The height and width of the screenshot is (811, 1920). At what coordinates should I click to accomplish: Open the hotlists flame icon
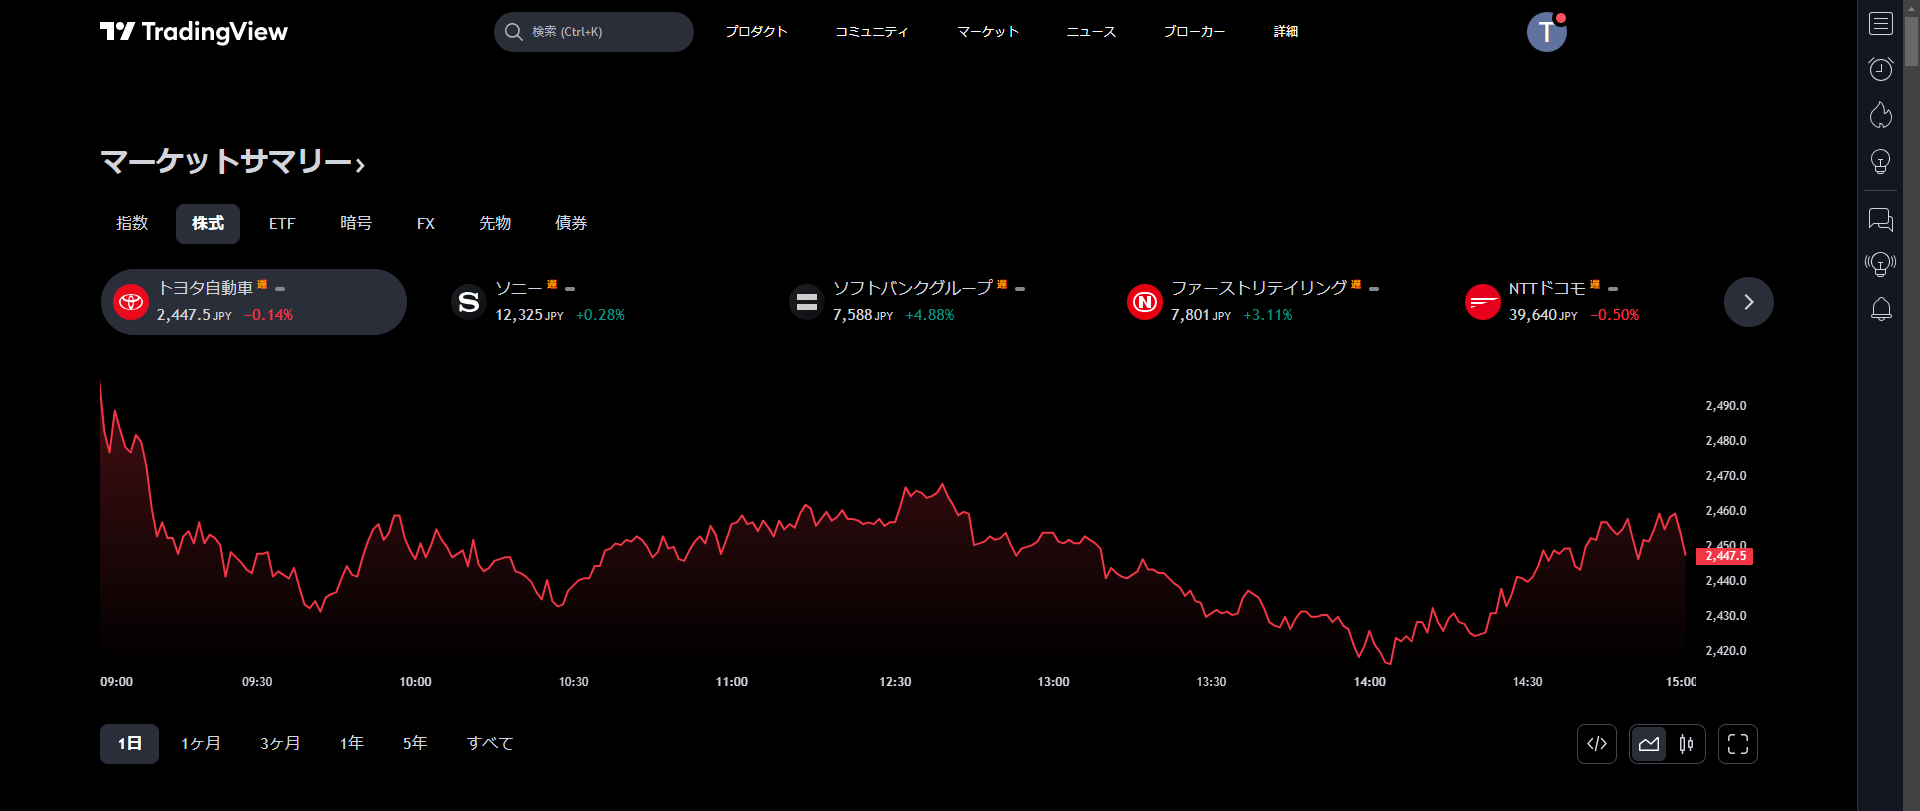pyautogui.click(x=1880, y=115)
